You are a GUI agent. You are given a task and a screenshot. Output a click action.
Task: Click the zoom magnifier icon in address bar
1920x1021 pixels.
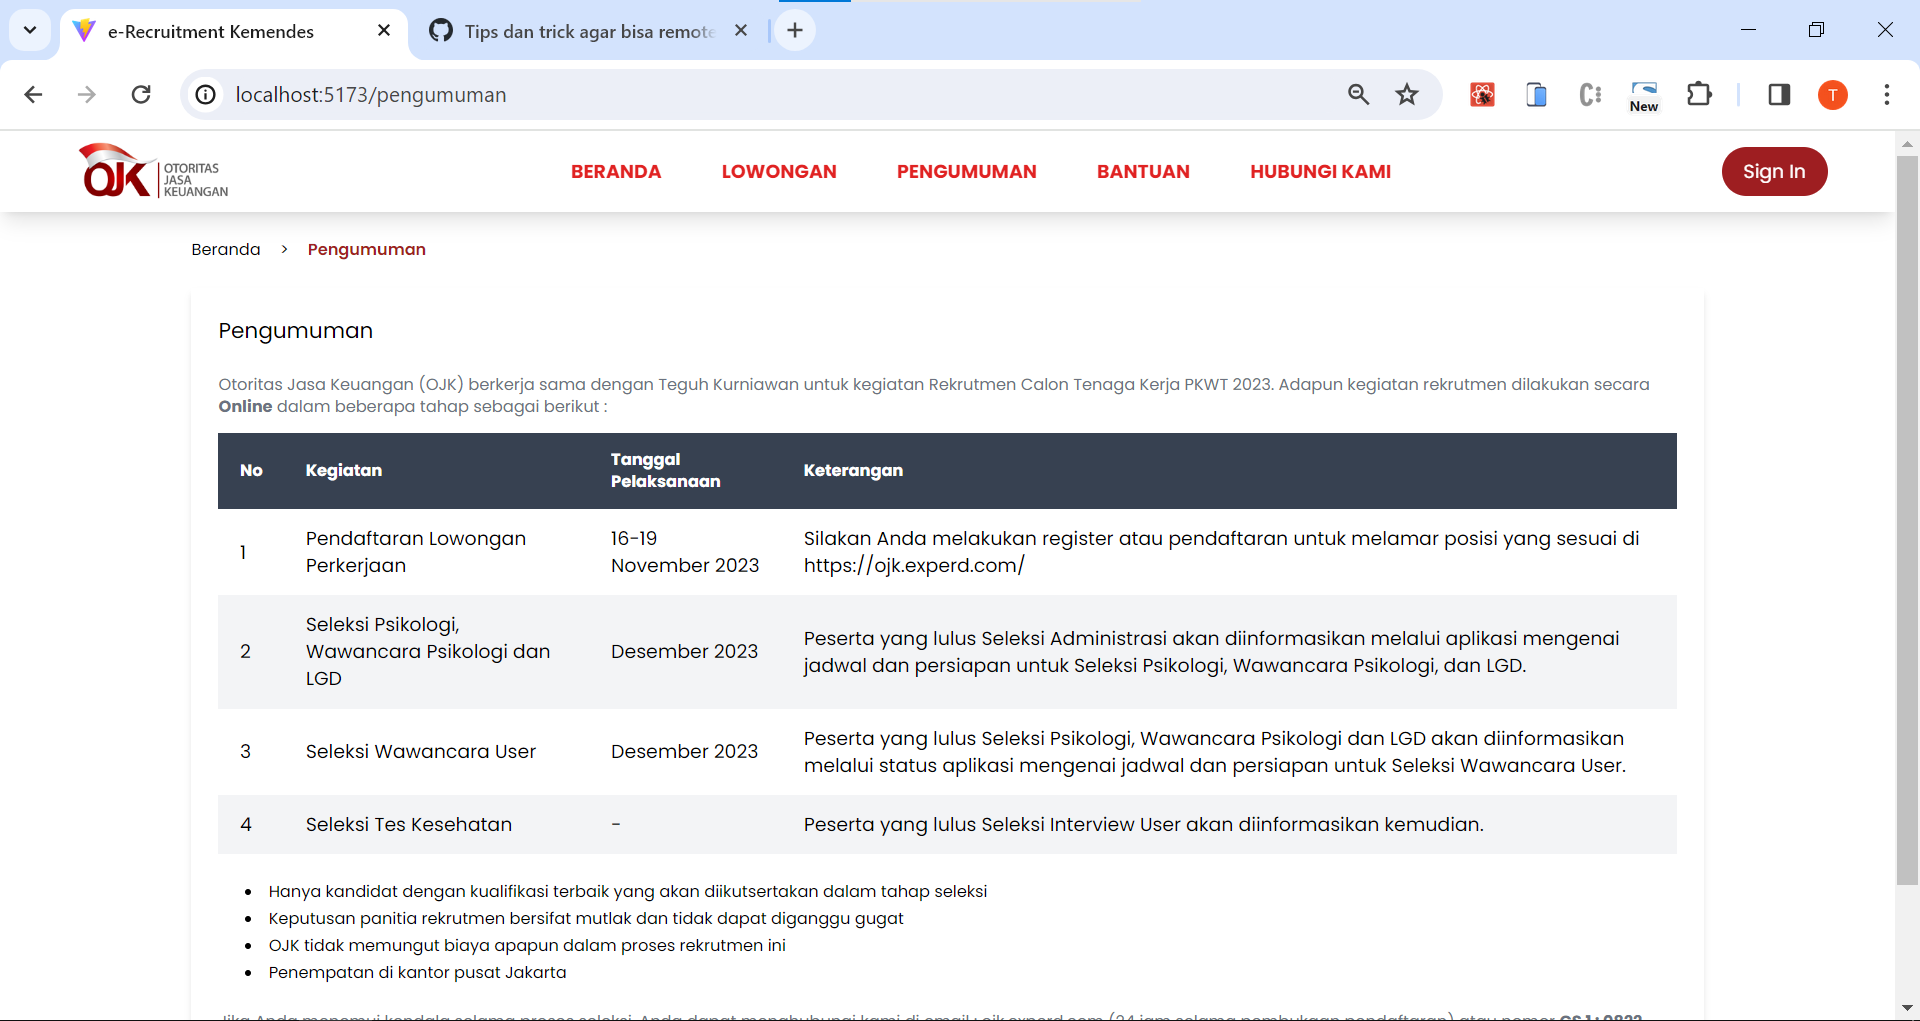tap(1358, 94)
